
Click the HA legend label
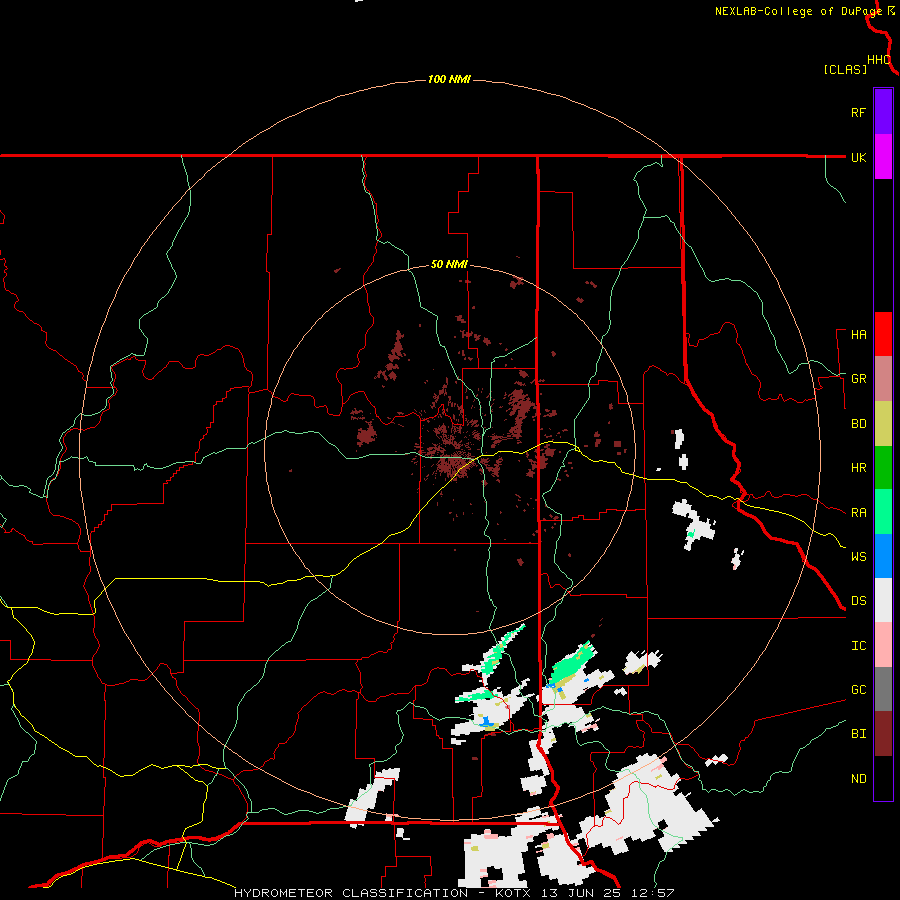858,334
